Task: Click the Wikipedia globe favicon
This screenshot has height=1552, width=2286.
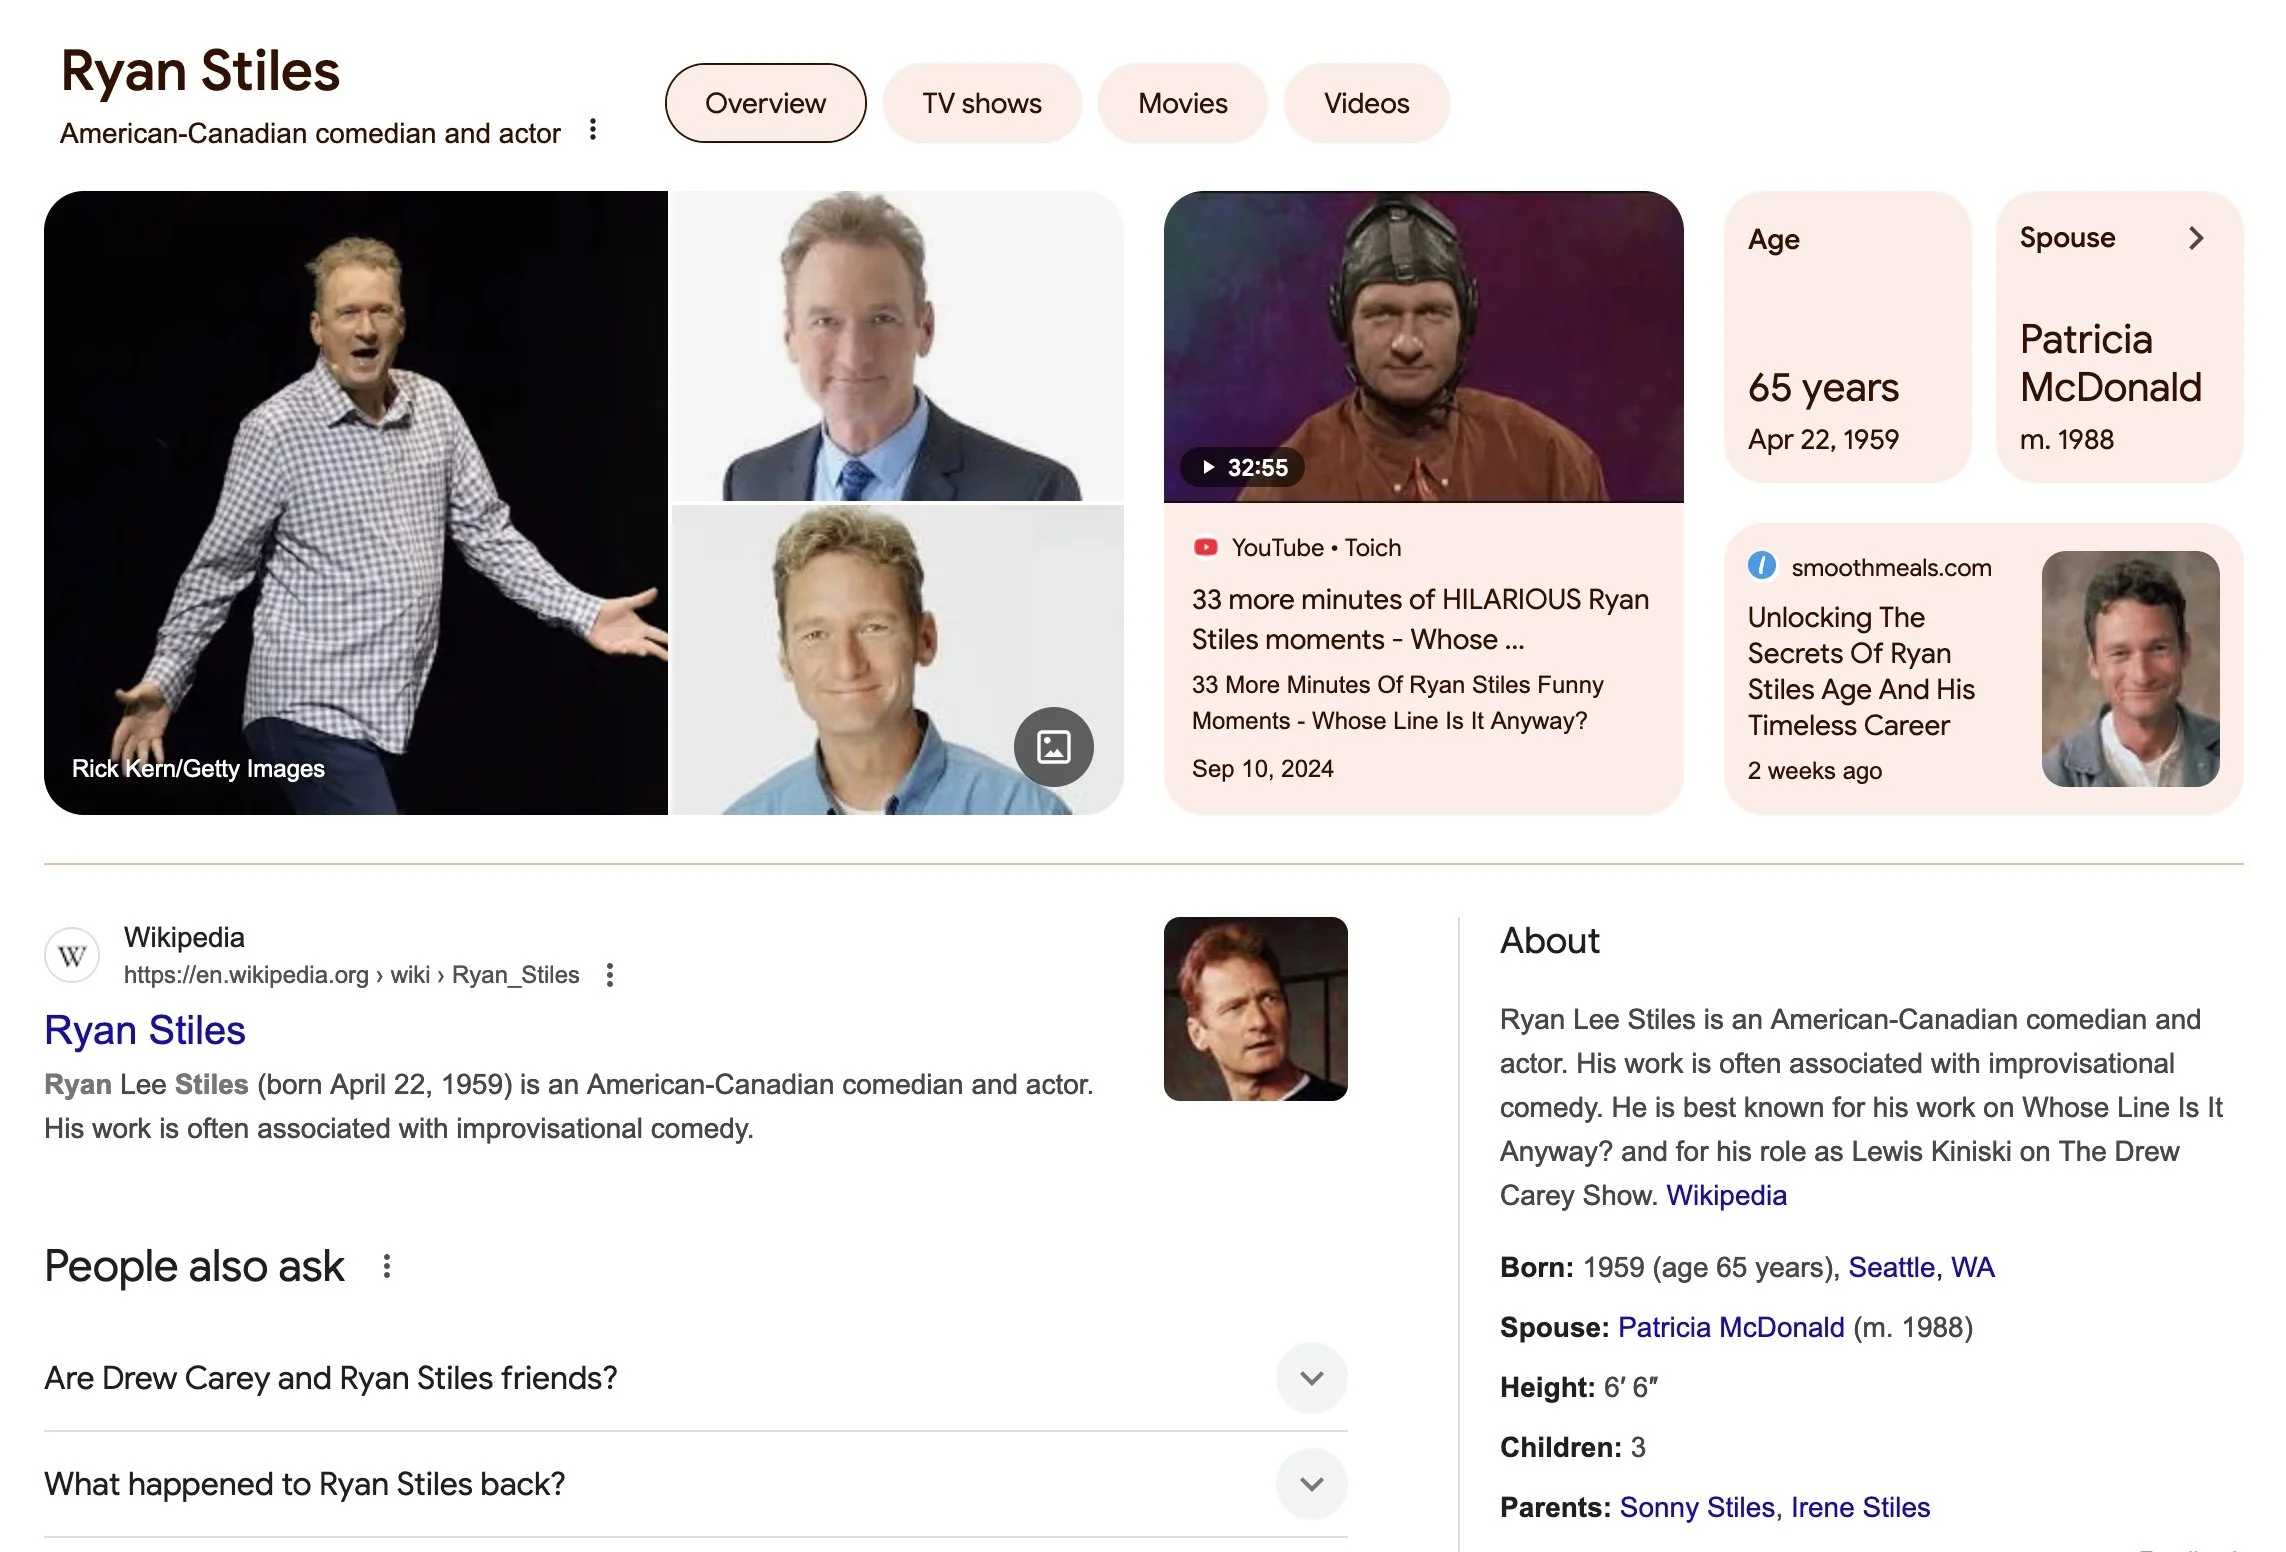Action: click(x=72, y=955)
